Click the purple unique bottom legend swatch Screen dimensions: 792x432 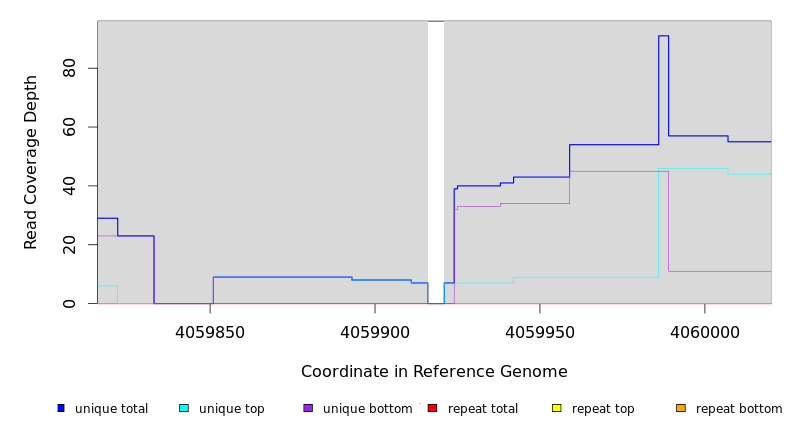coord(308,408)
